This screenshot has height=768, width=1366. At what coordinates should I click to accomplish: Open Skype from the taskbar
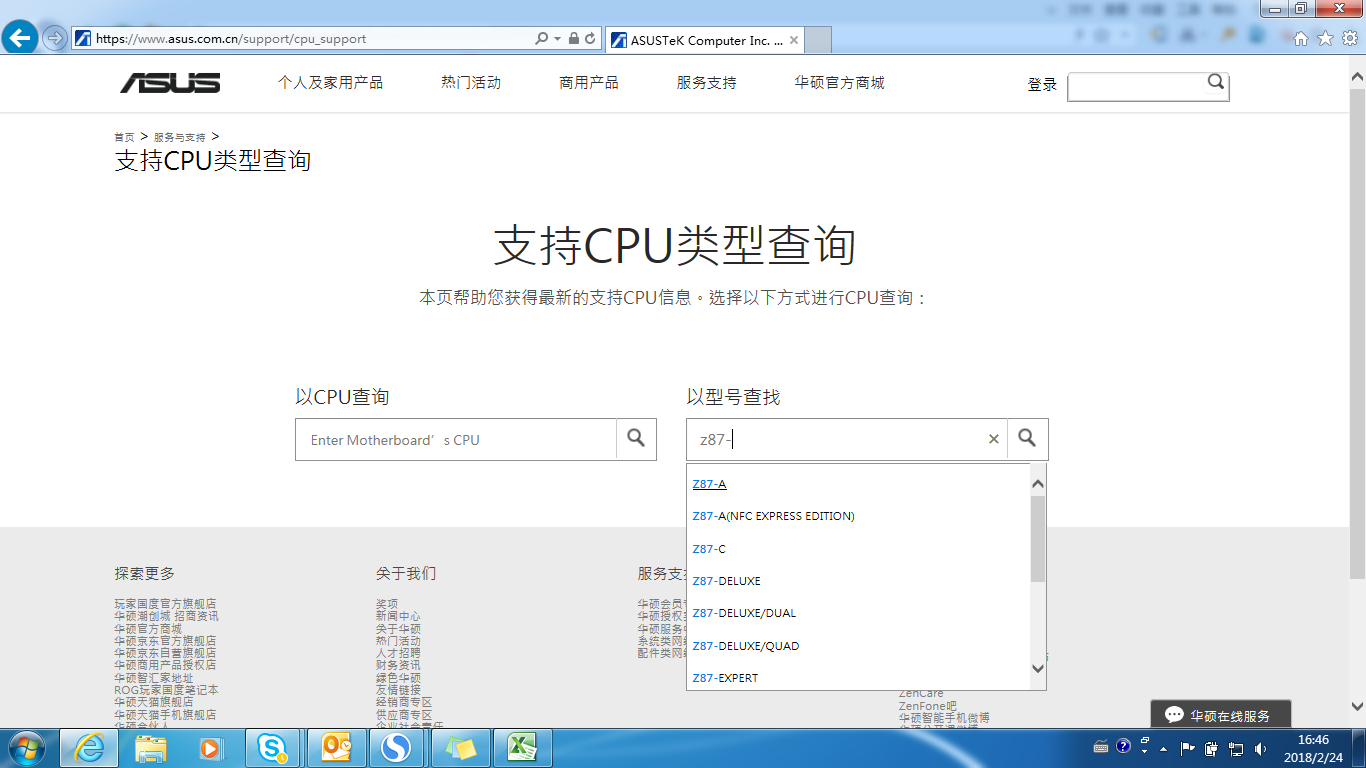273,748
